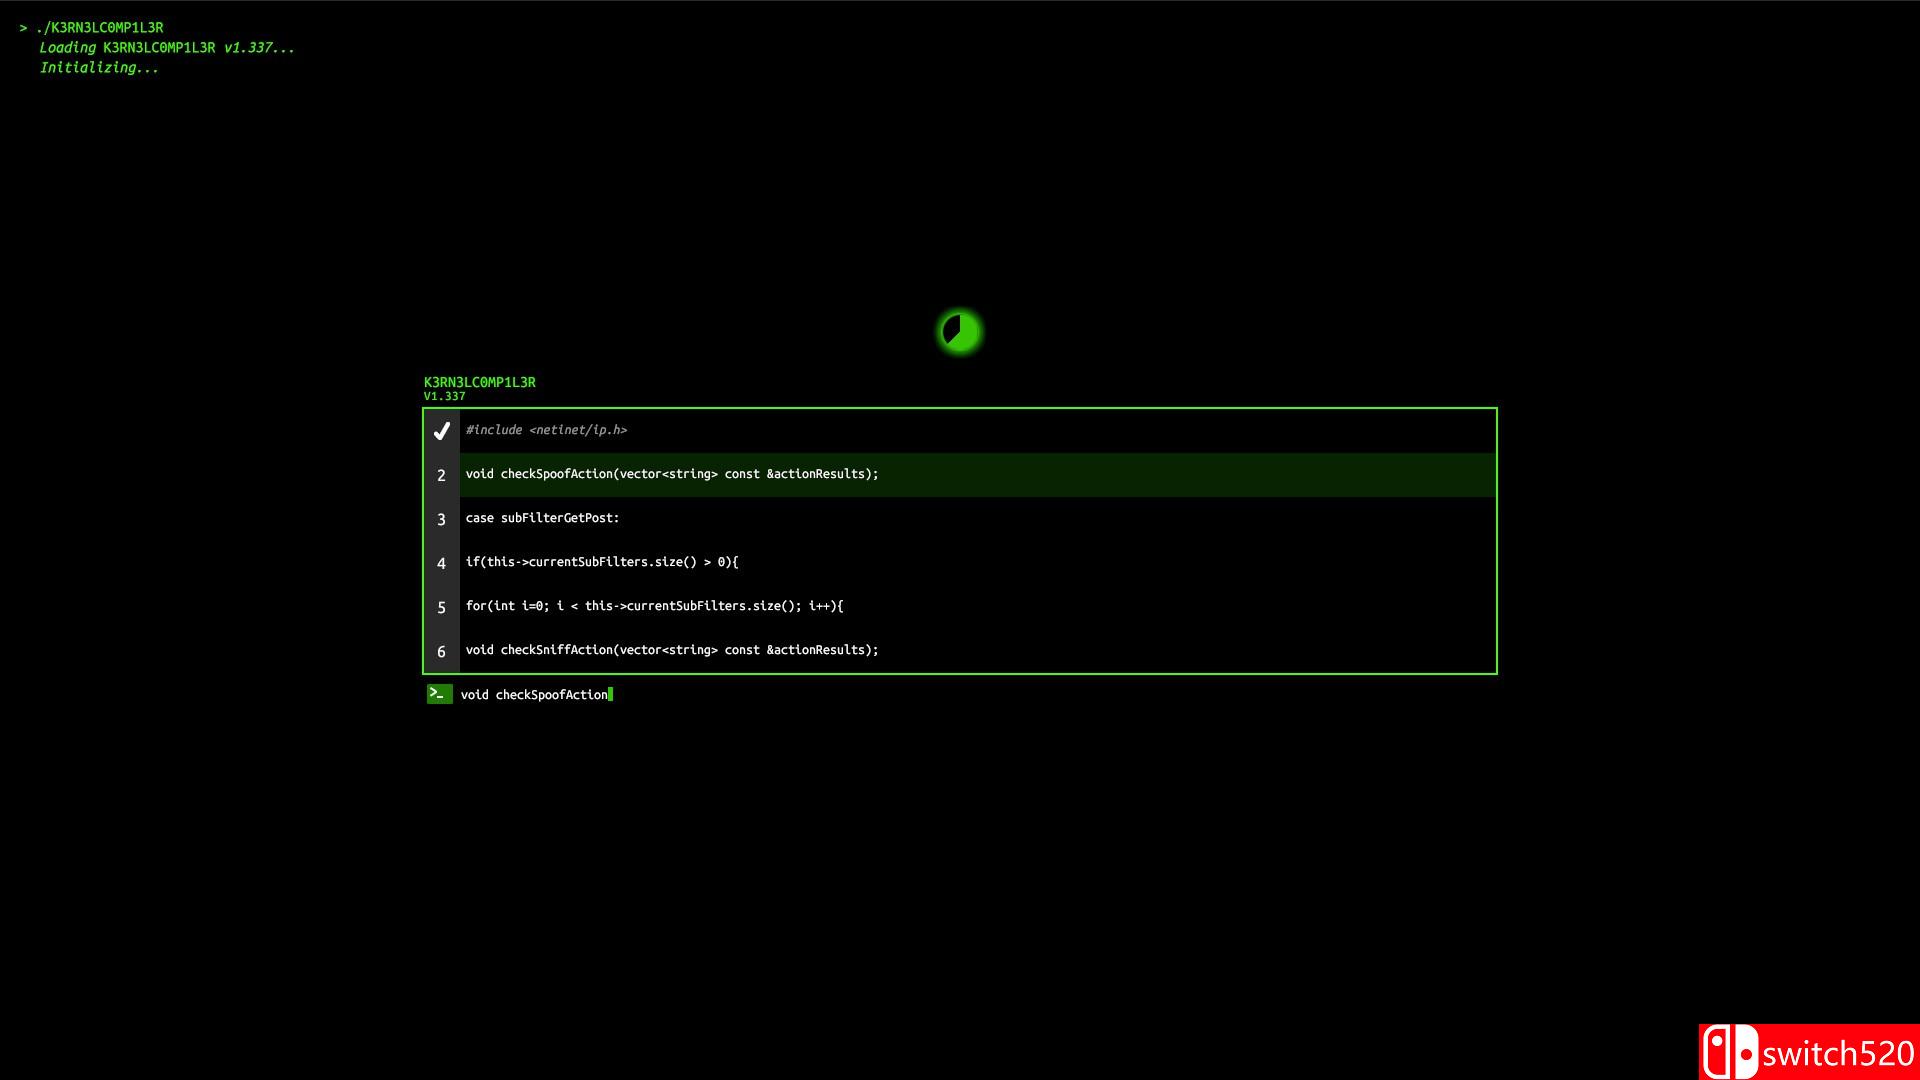Viewport: 1920px width, 1080px height.
Task: Select the case subFilterGetPost line
Action: [542, 518]
